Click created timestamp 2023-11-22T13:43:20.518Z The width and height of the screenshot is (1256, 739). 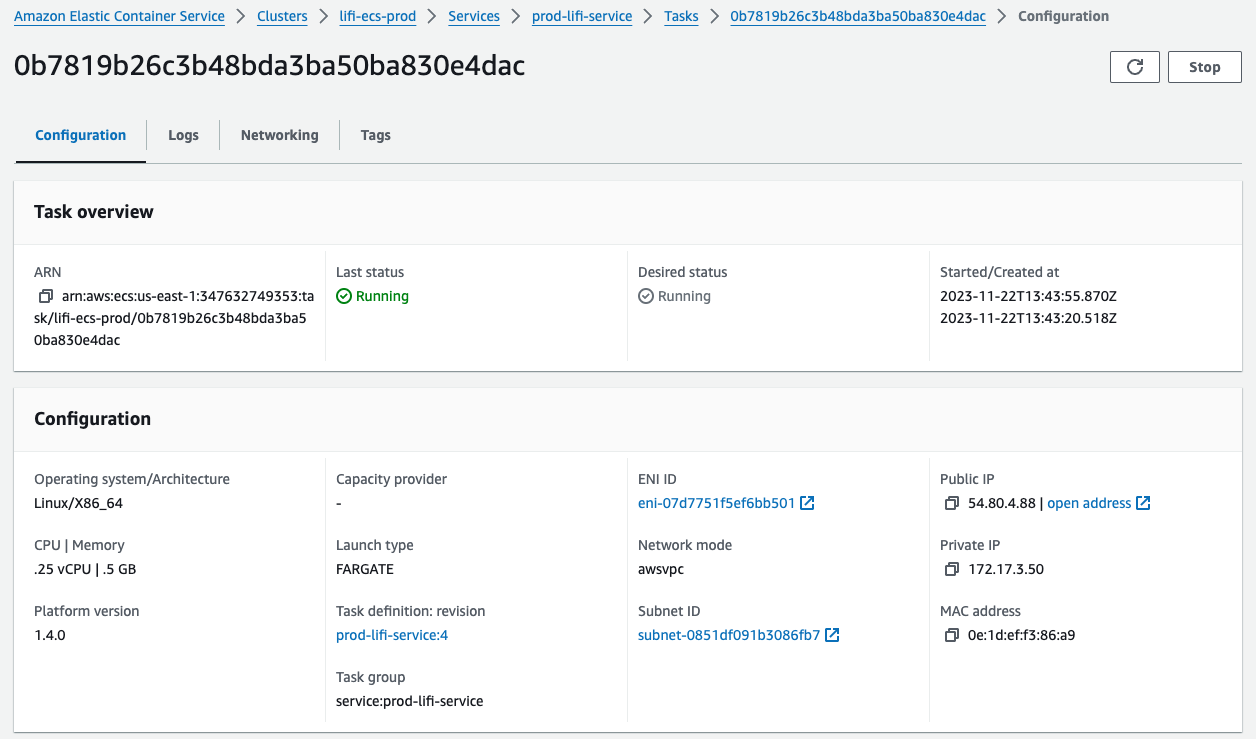pos(1028,318)
